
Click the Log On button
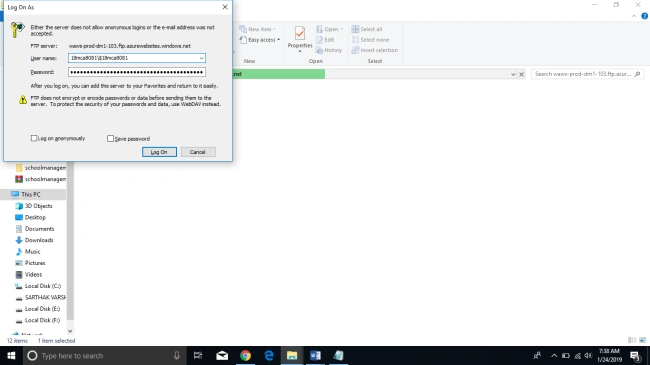point(159,152)
